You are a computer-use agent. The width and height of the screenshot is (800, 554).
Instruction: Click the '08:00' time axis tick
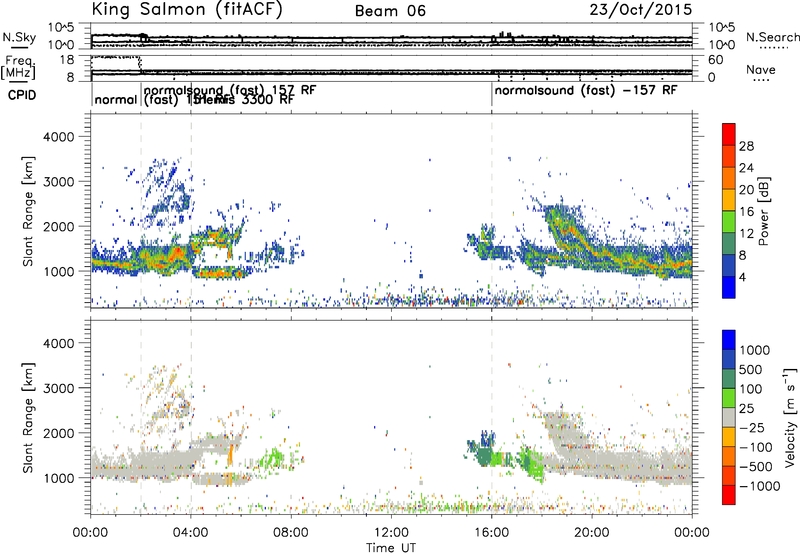291,533
